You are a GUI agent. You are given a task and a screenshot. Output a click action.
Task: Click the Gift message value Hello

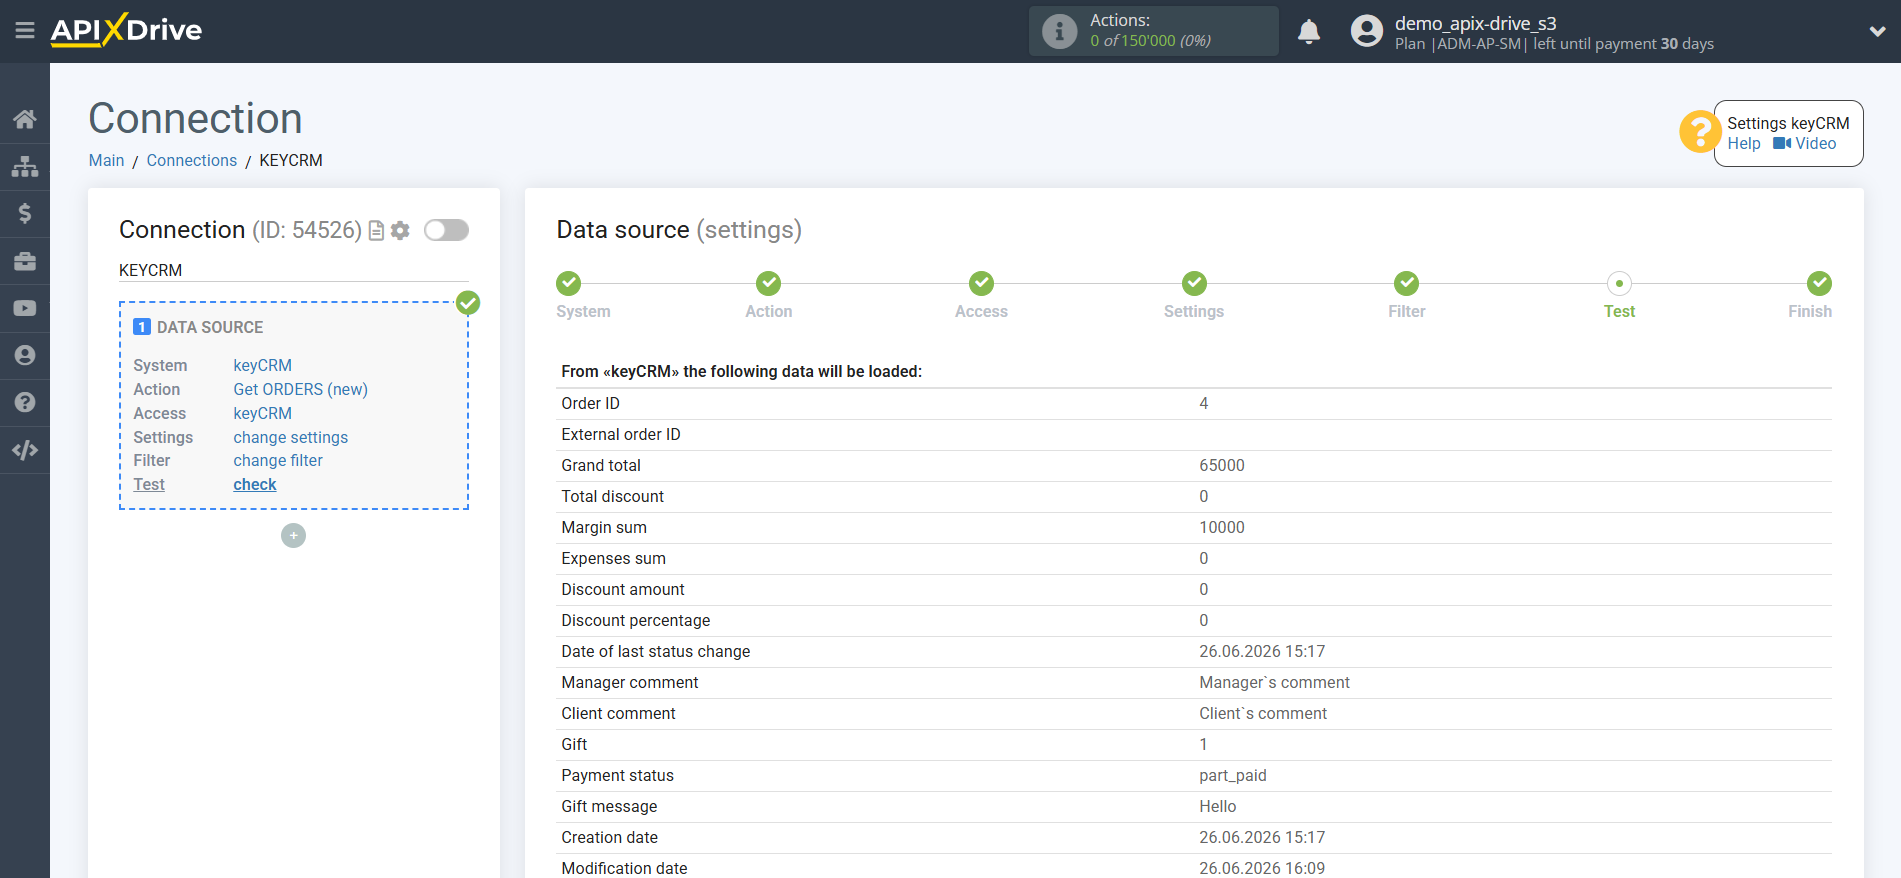point(1218,807)
